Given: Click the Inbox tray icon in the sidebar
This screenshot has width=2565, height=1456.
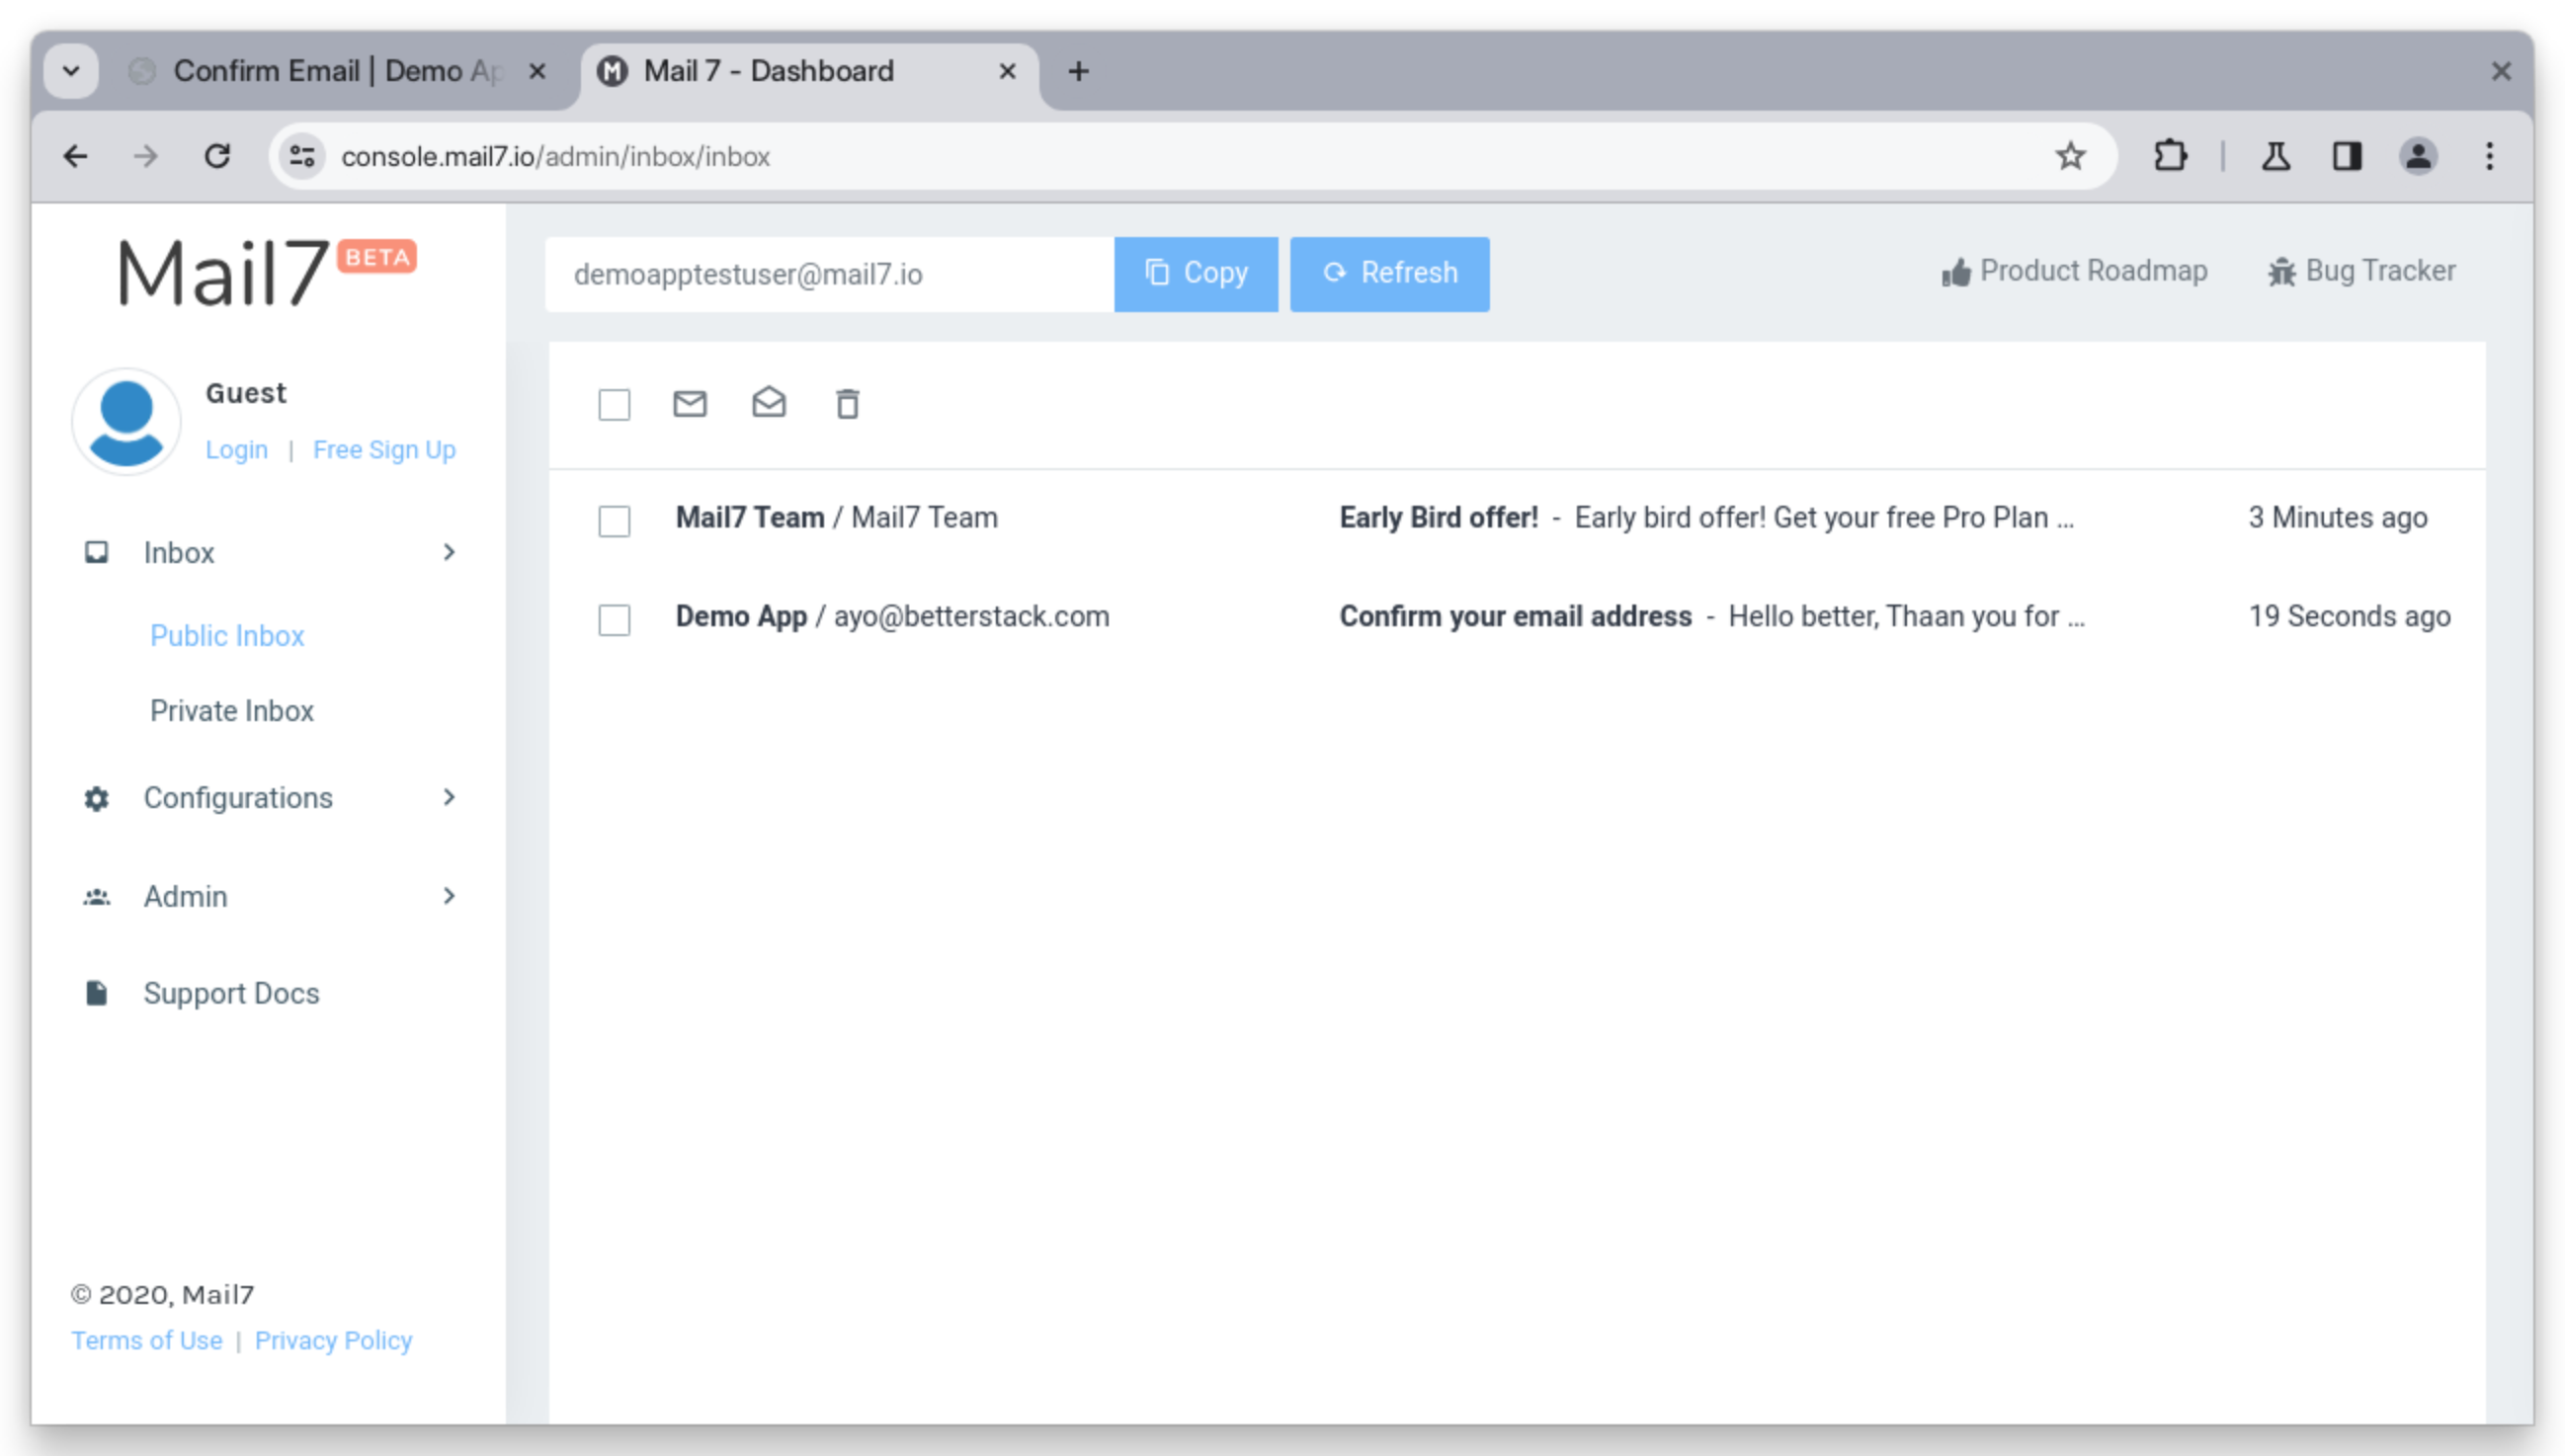Looking at the screenshot, I should [96, 552].
